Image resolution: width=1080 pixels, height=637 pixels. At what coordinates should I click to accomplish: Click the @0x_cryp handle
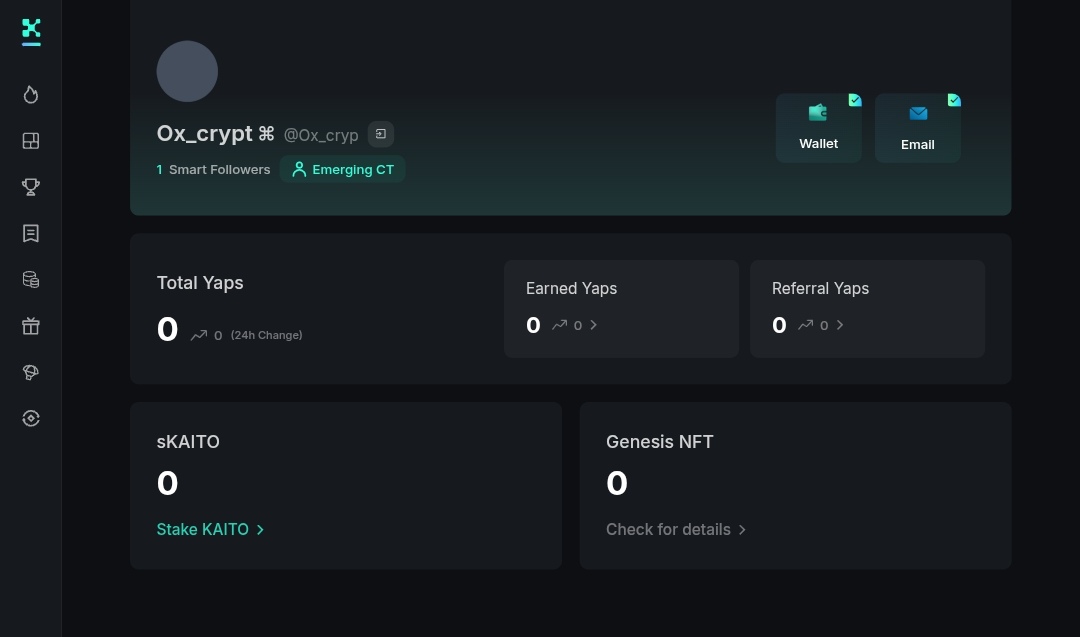tap(321, 135)
